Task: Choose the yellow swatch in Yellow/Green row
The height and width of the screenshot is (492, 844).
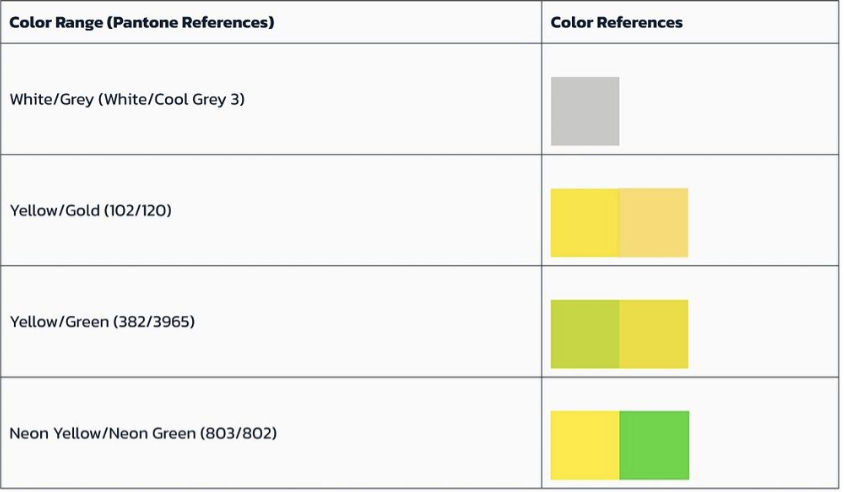Action: pos(654,333)
